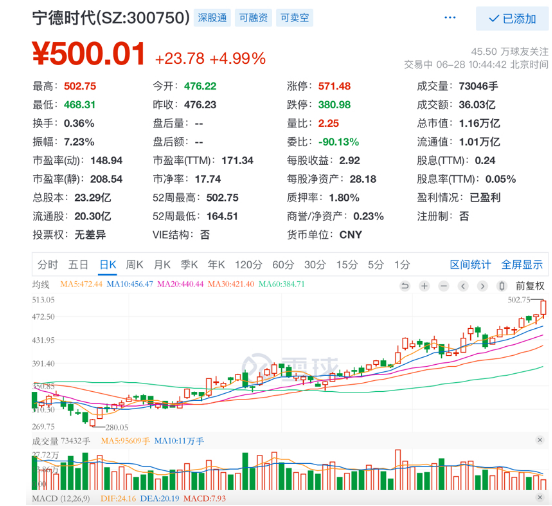Open 区间统计 range statistics
The image size is (552, 506).
tap(470, 264)
